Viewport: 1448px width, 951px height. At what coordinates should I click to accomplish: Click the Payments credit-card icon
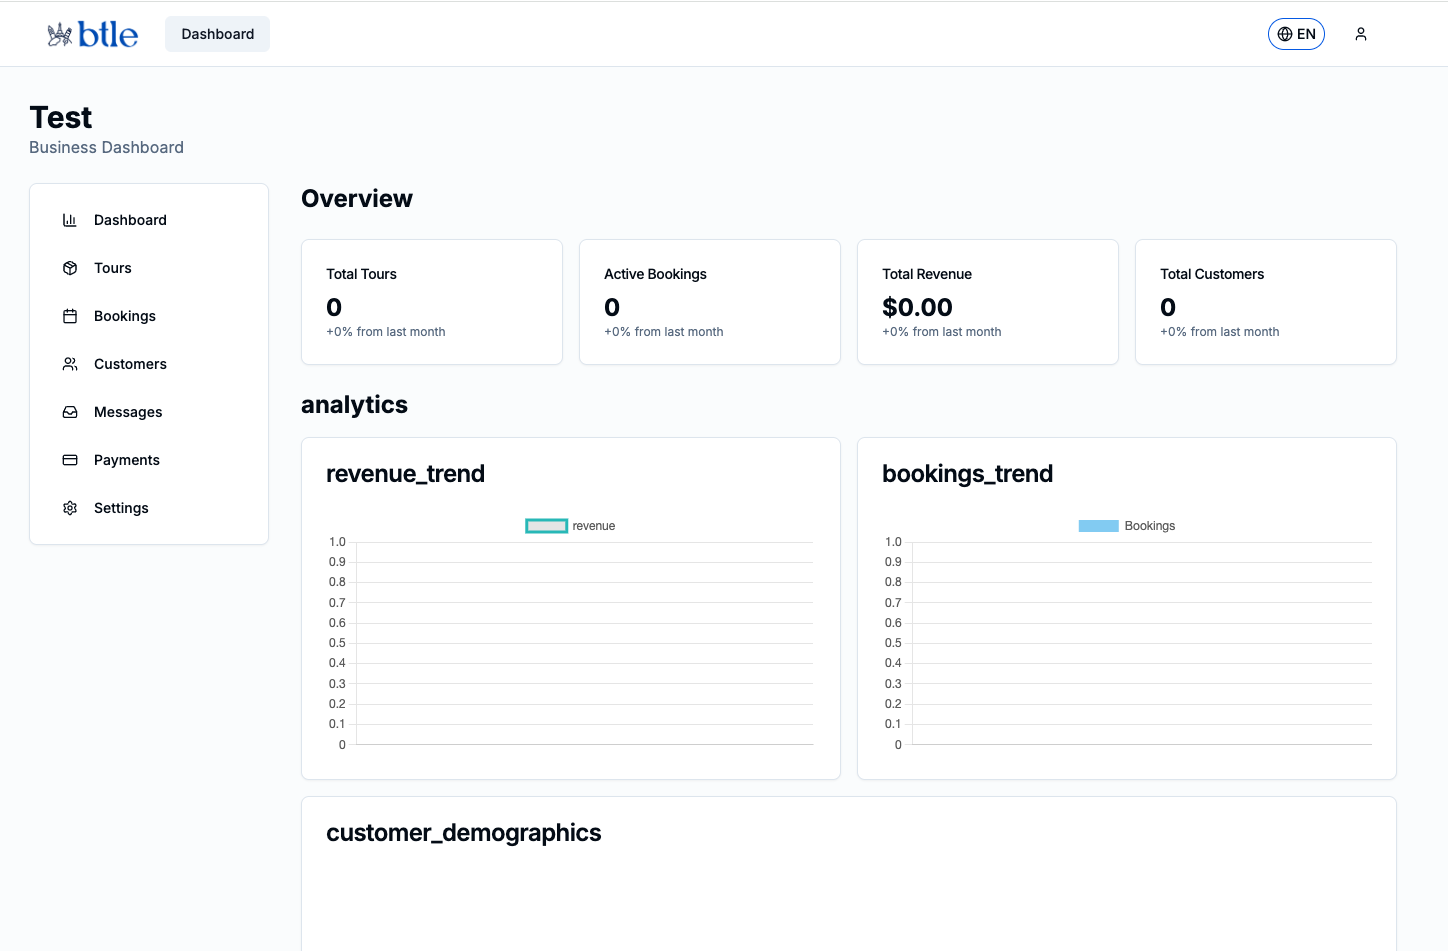(69, 459)
